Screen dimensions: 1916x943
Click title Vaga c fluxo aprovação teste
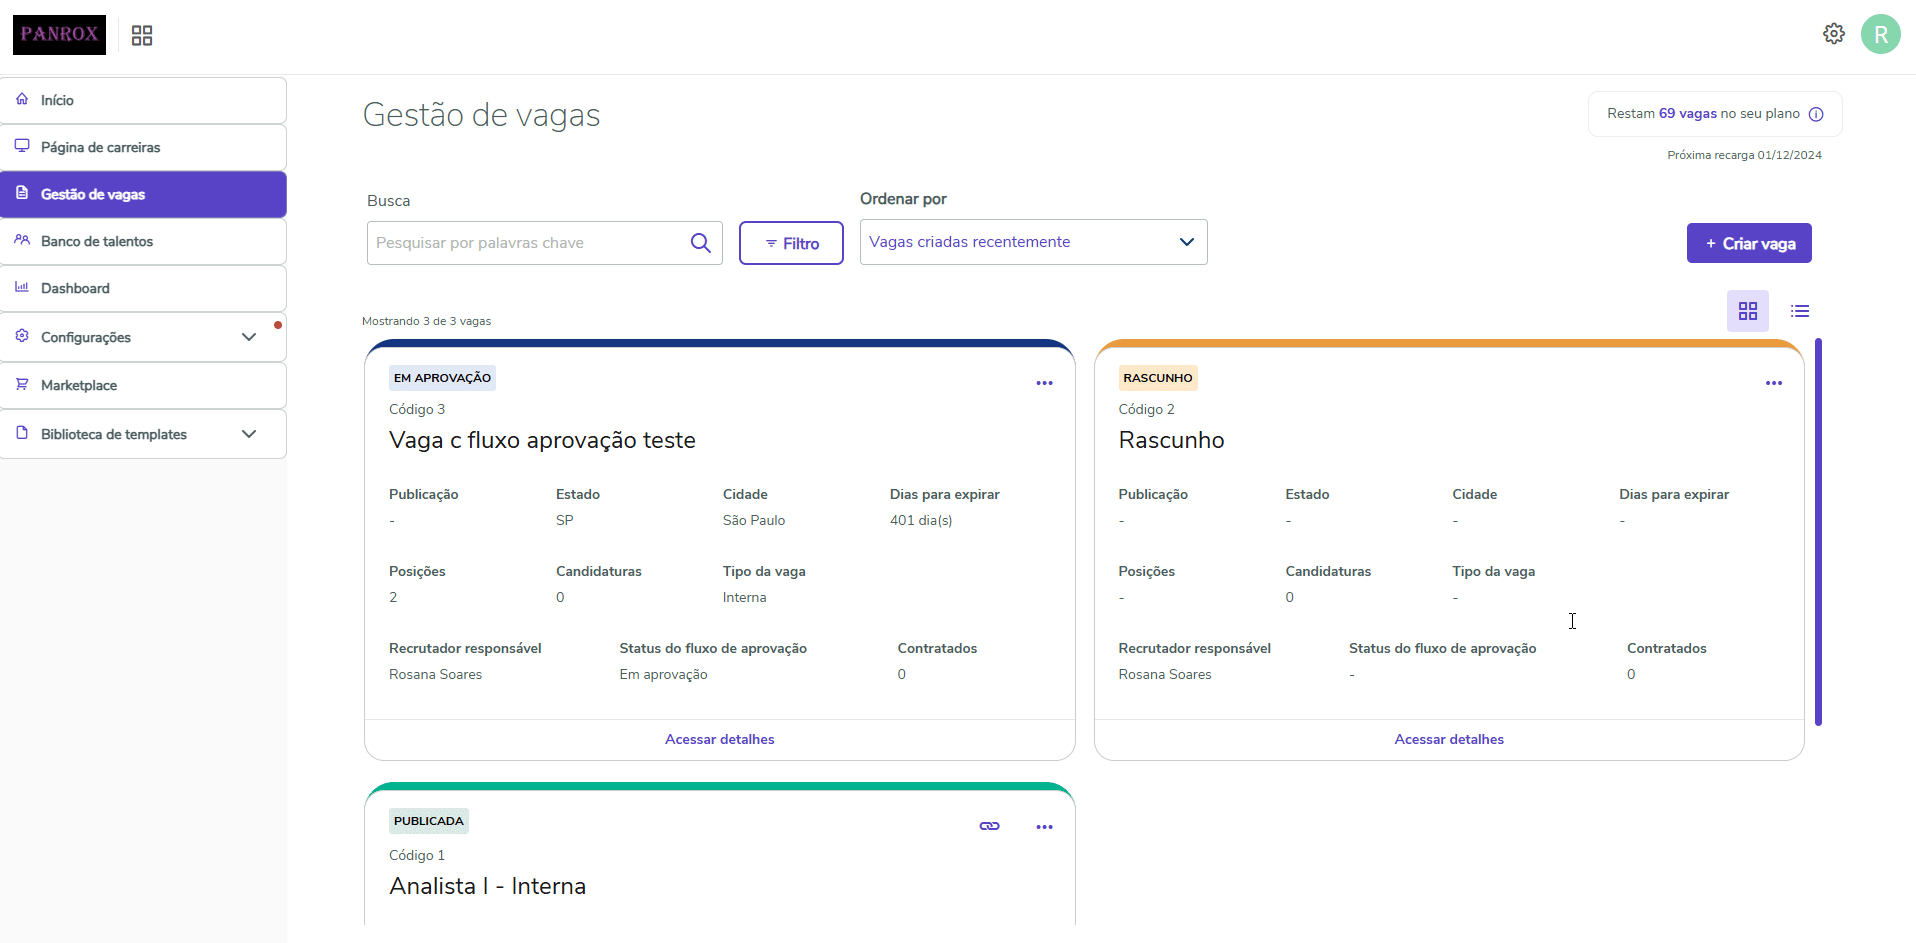542,440
